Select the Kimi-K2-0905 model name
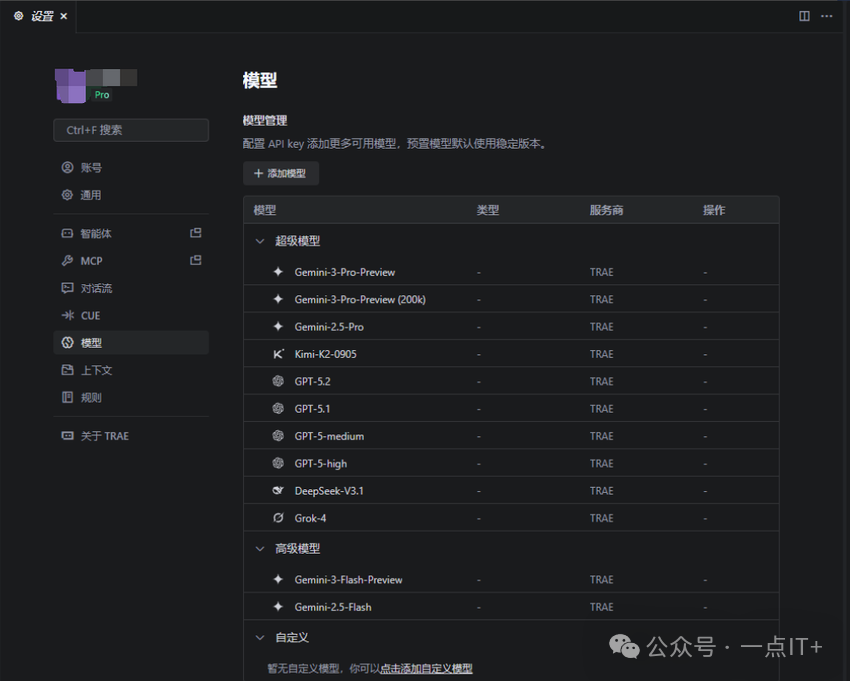Screen dimensions: 850x681 click(x=326, y=354)
